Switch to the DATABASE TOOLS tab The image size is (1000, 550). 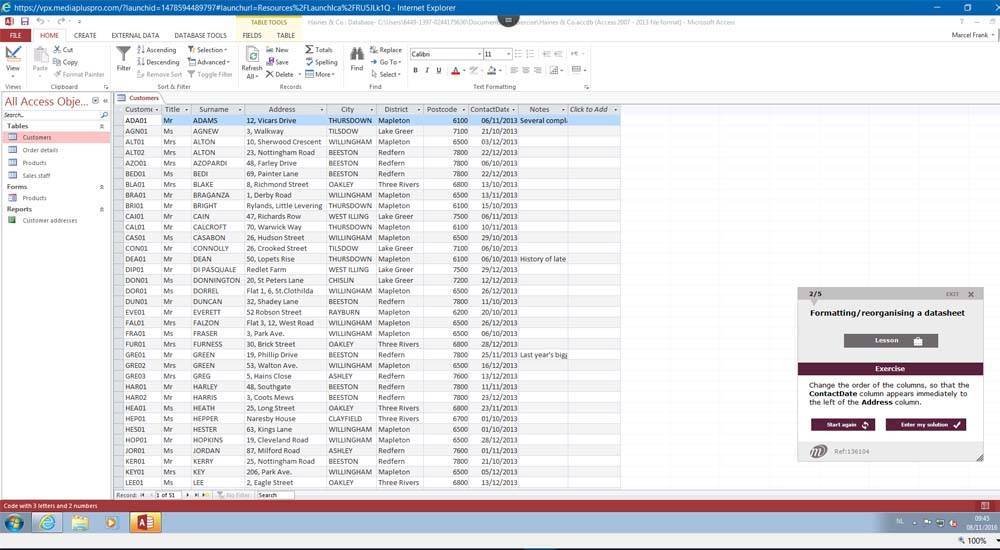[200, 36]
